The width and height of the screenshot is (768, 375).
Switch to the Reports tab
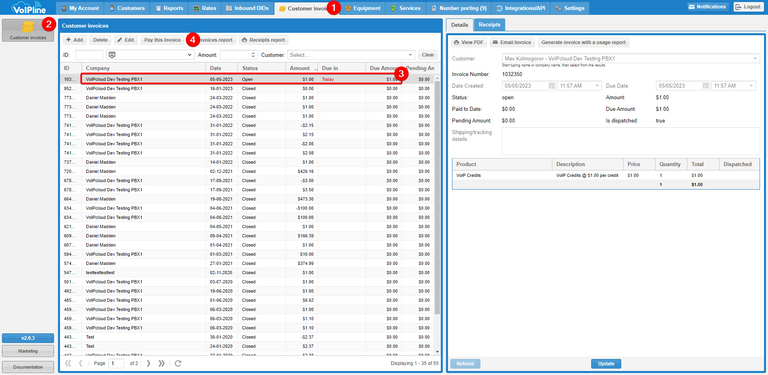click(169, 8)
